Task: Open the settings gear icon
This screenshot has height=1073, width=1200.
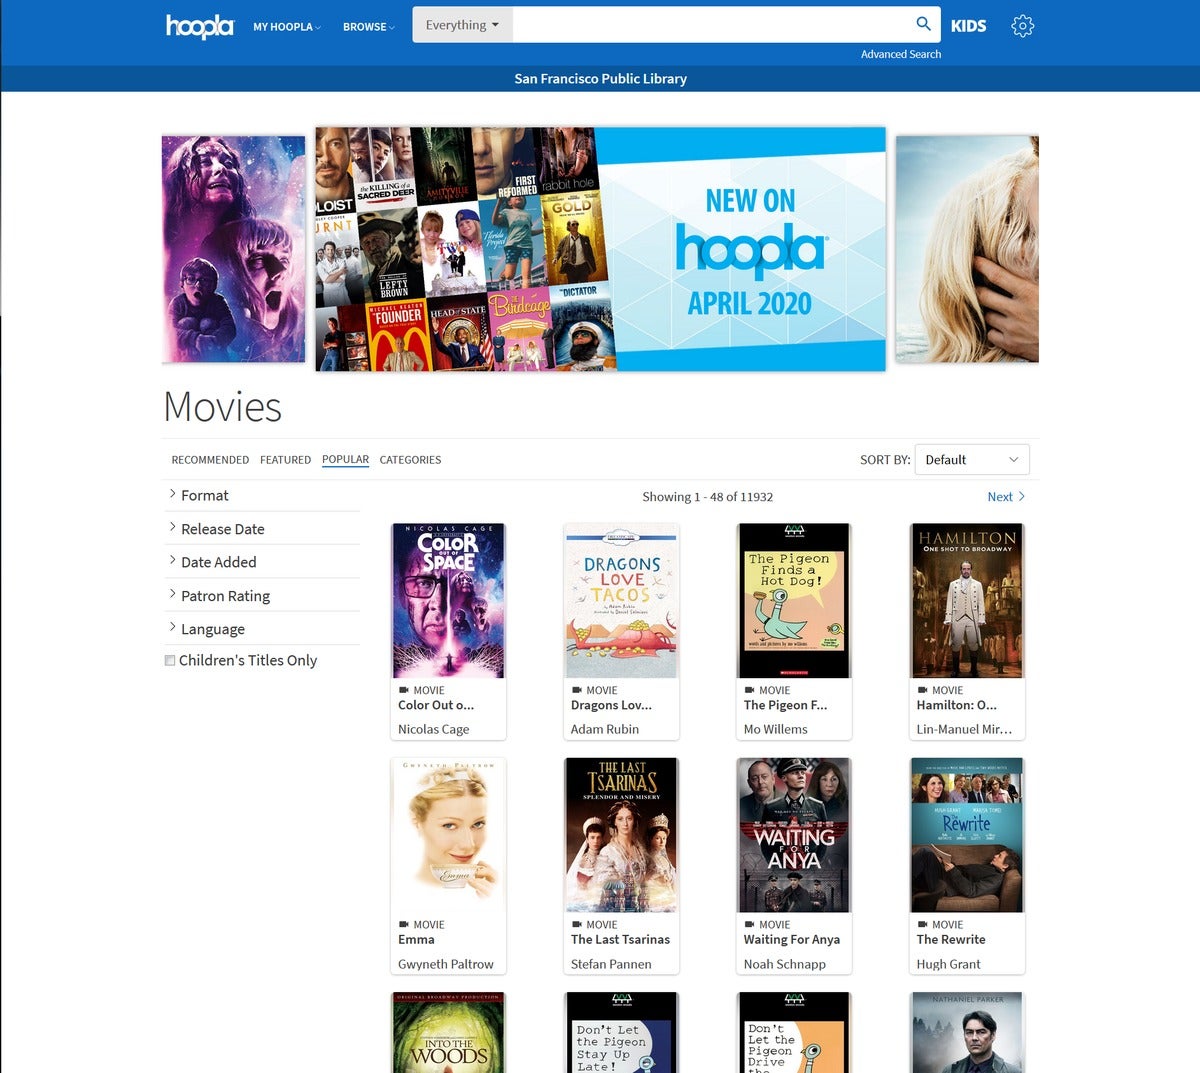Action: point(1022,26)
